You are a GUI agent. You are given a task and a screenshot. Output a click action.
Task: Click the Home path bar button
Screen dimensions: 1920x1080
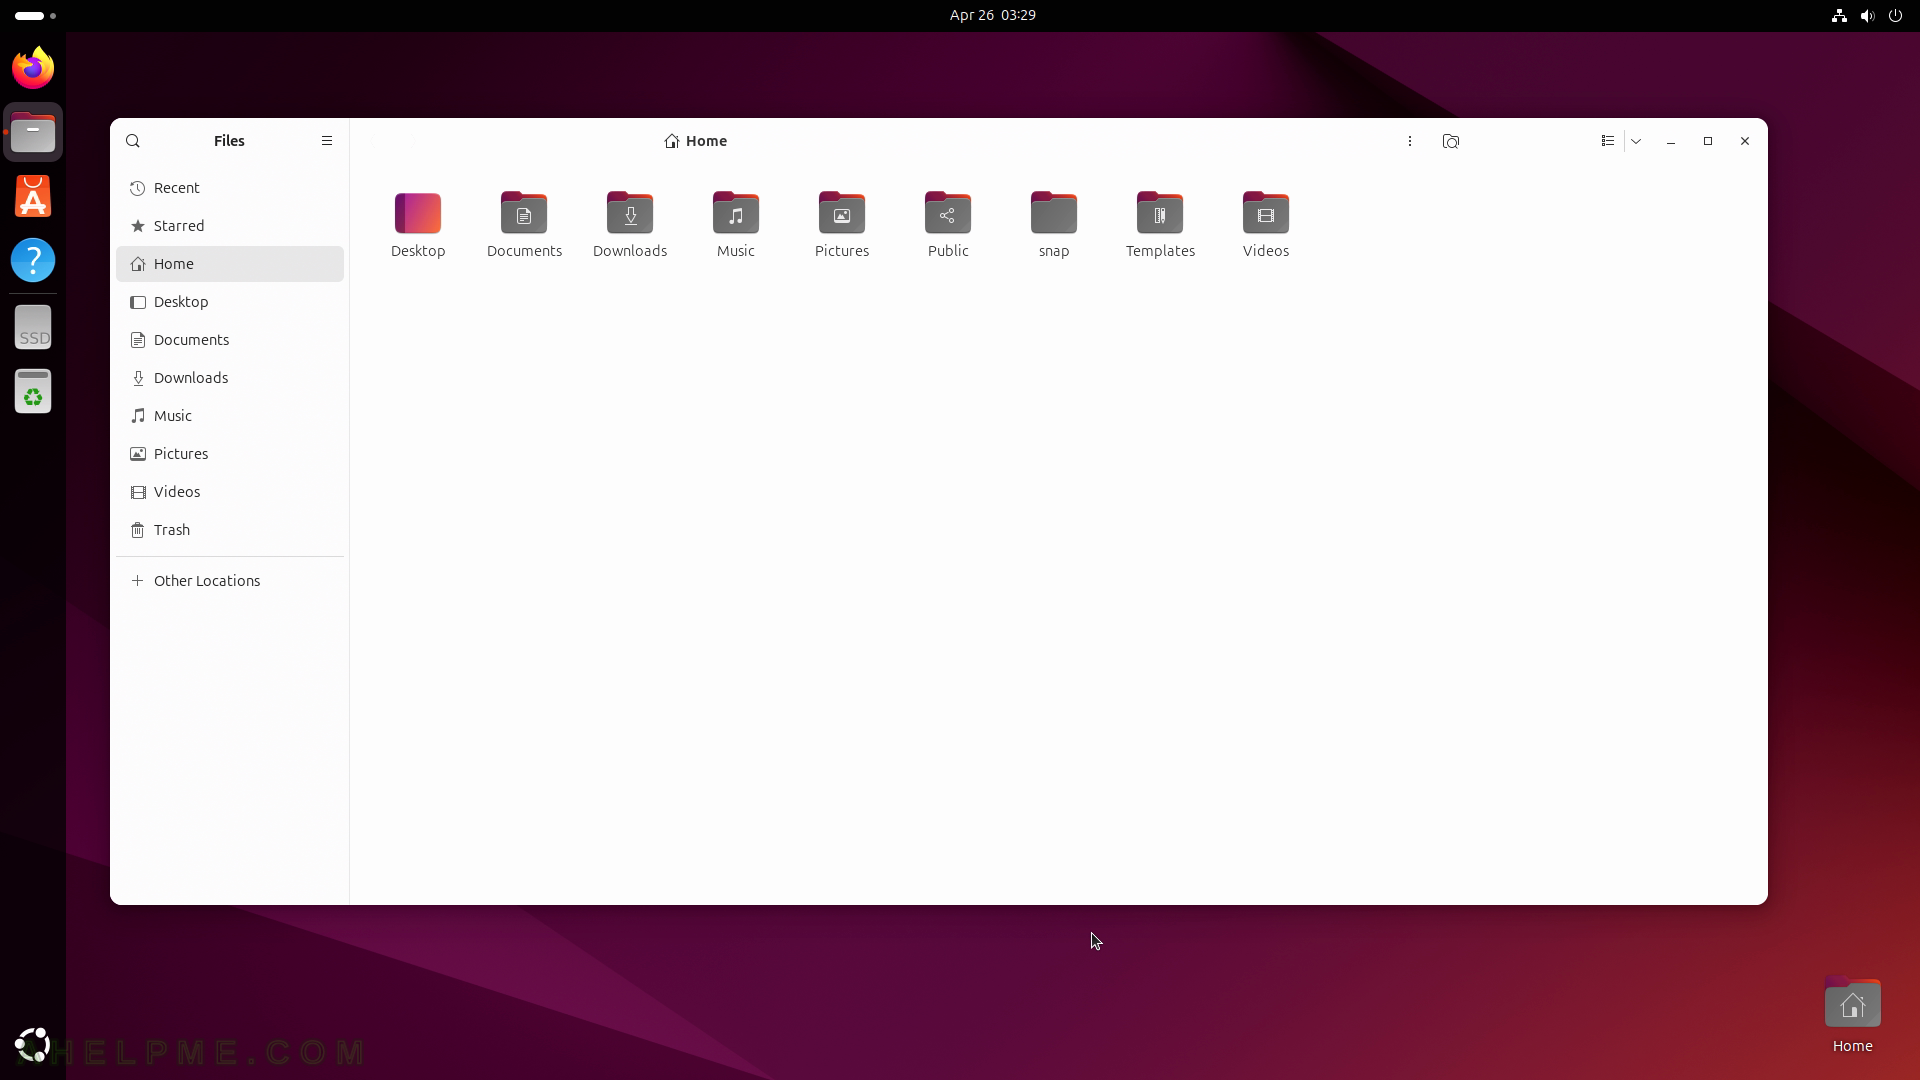click(696, 141)
